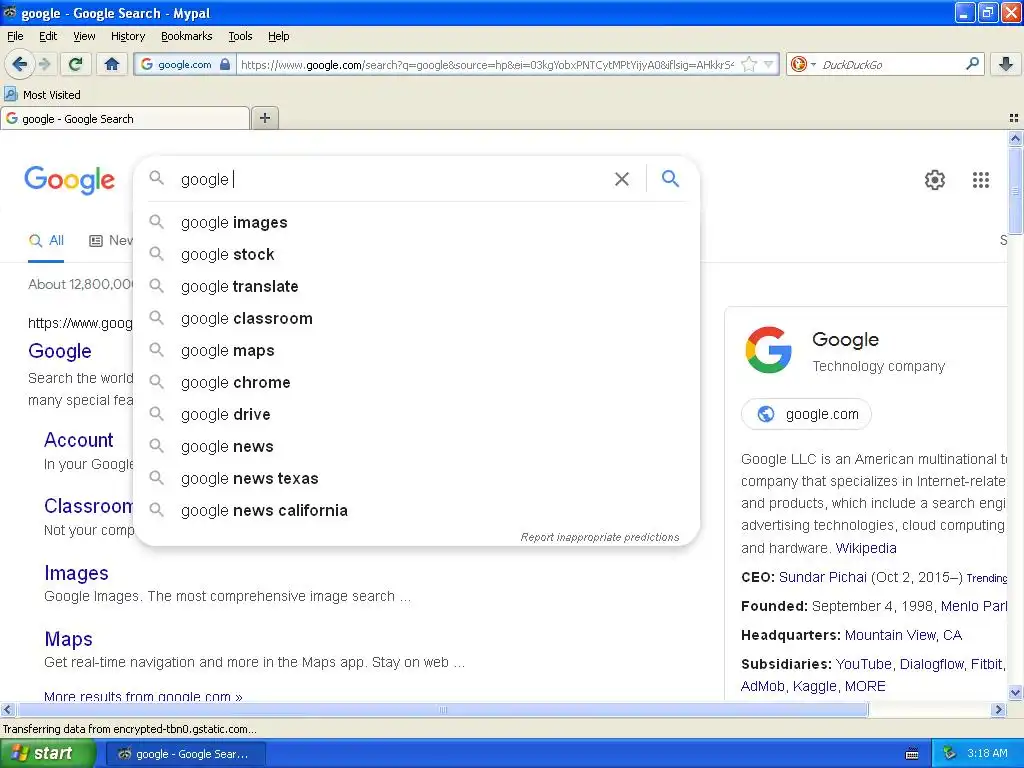Screen dimensions: 1024x768
Task: Click the YouTube subsidiary link
Action: (x=863, y=664)
